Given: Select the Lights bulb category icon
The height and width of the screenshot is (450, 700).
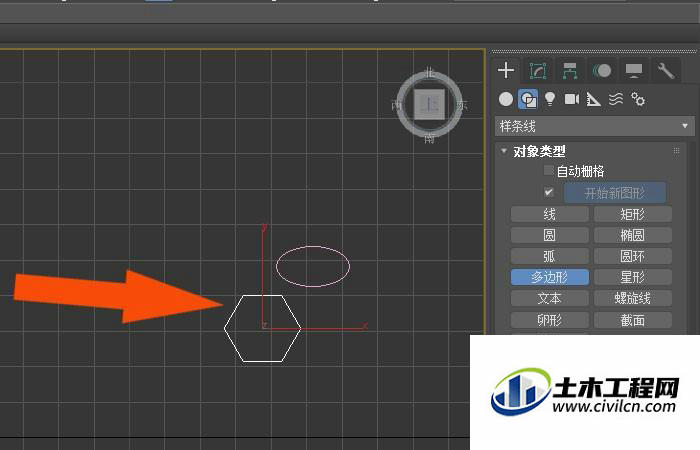Looking at the screenshot, I should tap(550, 99).
